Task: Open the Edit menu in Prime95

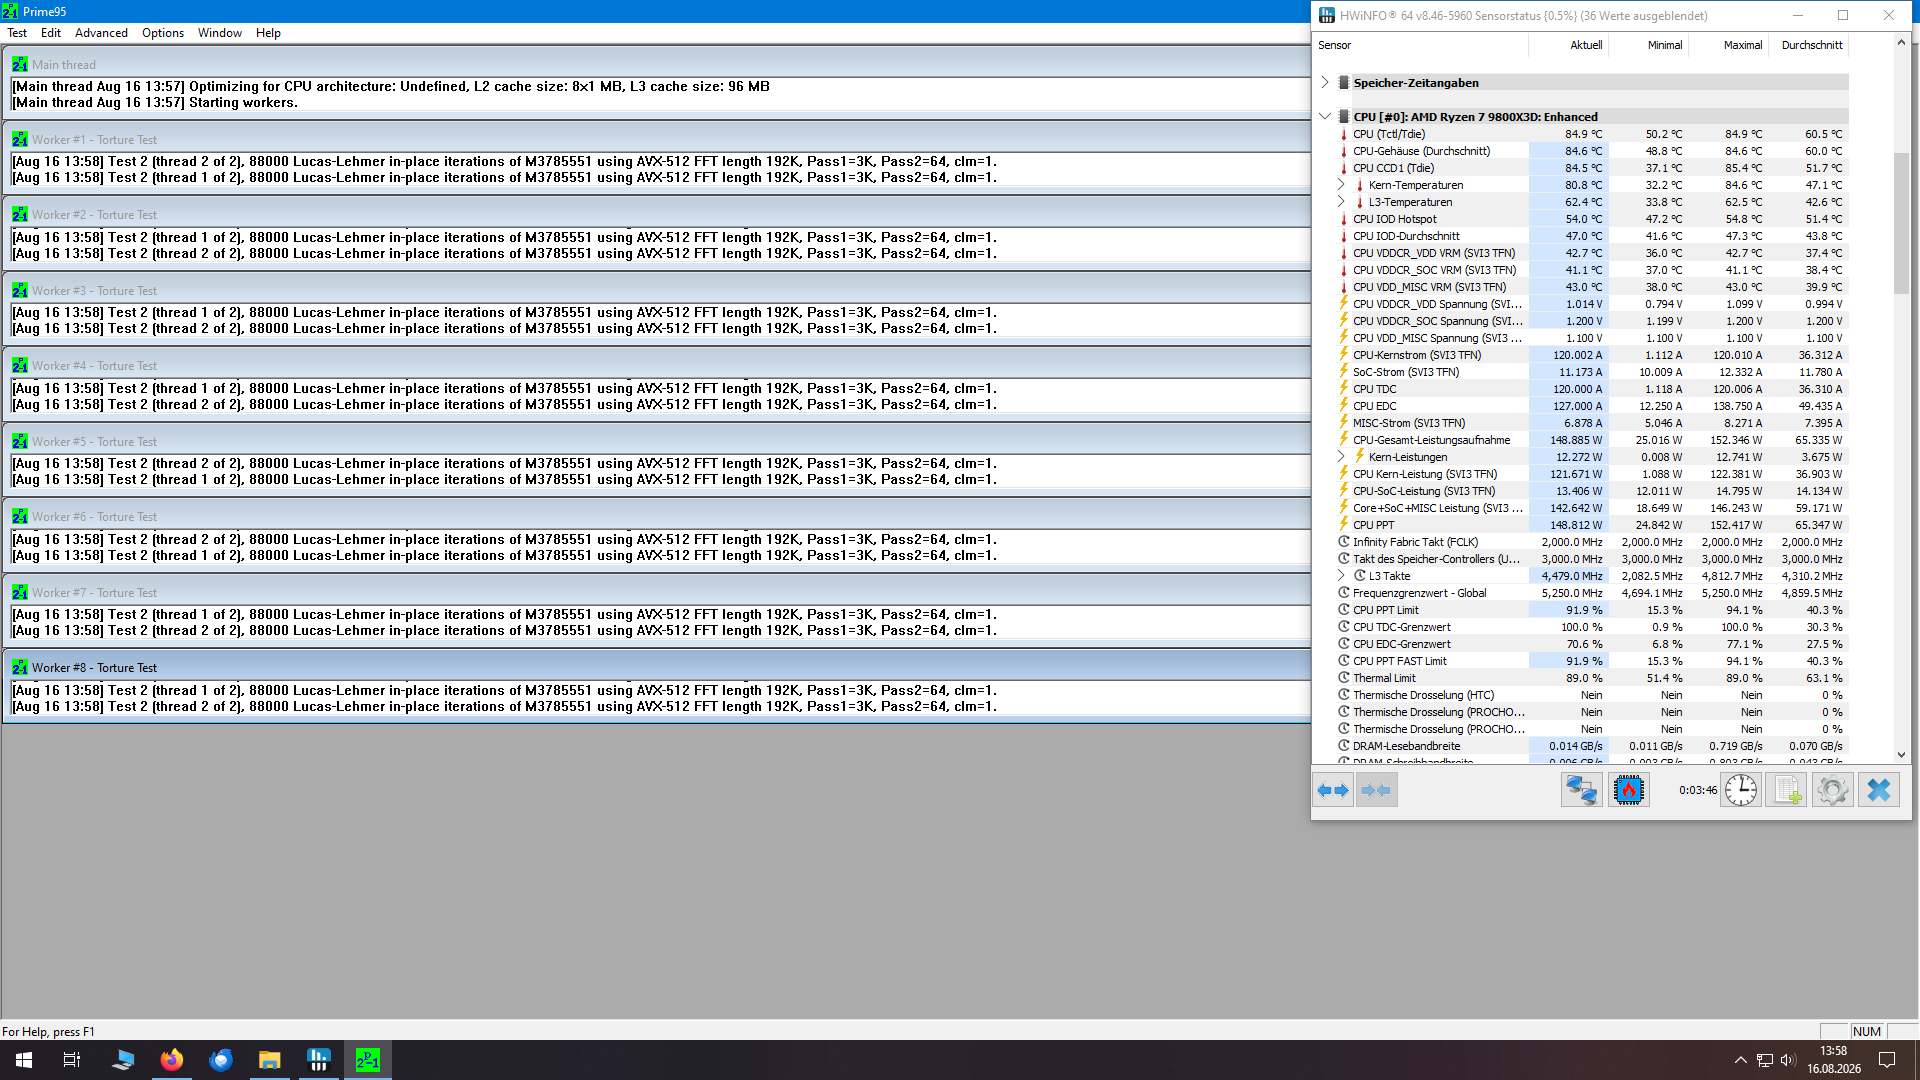Action: coord(51,33)
